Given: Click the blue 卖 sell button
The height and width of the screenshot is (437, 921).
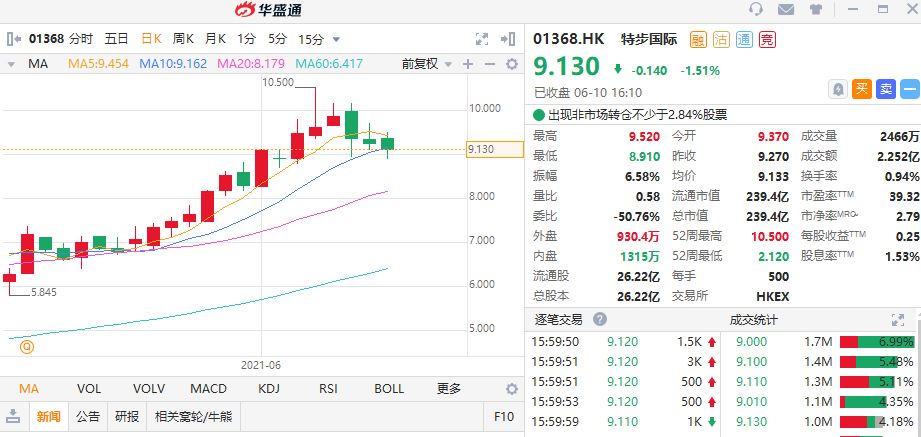Looking at the screenshot, I should tap(886, 89).
